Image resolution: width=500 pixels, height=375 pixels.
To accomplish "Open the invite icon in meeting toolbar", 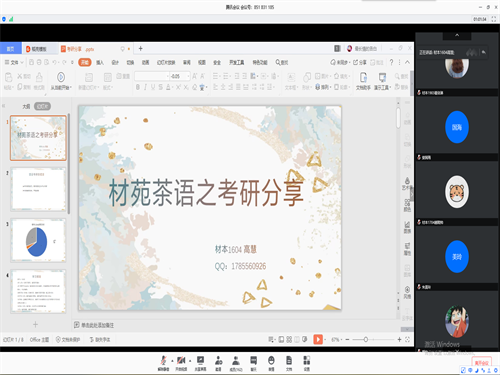I will (x=218, y=361).
